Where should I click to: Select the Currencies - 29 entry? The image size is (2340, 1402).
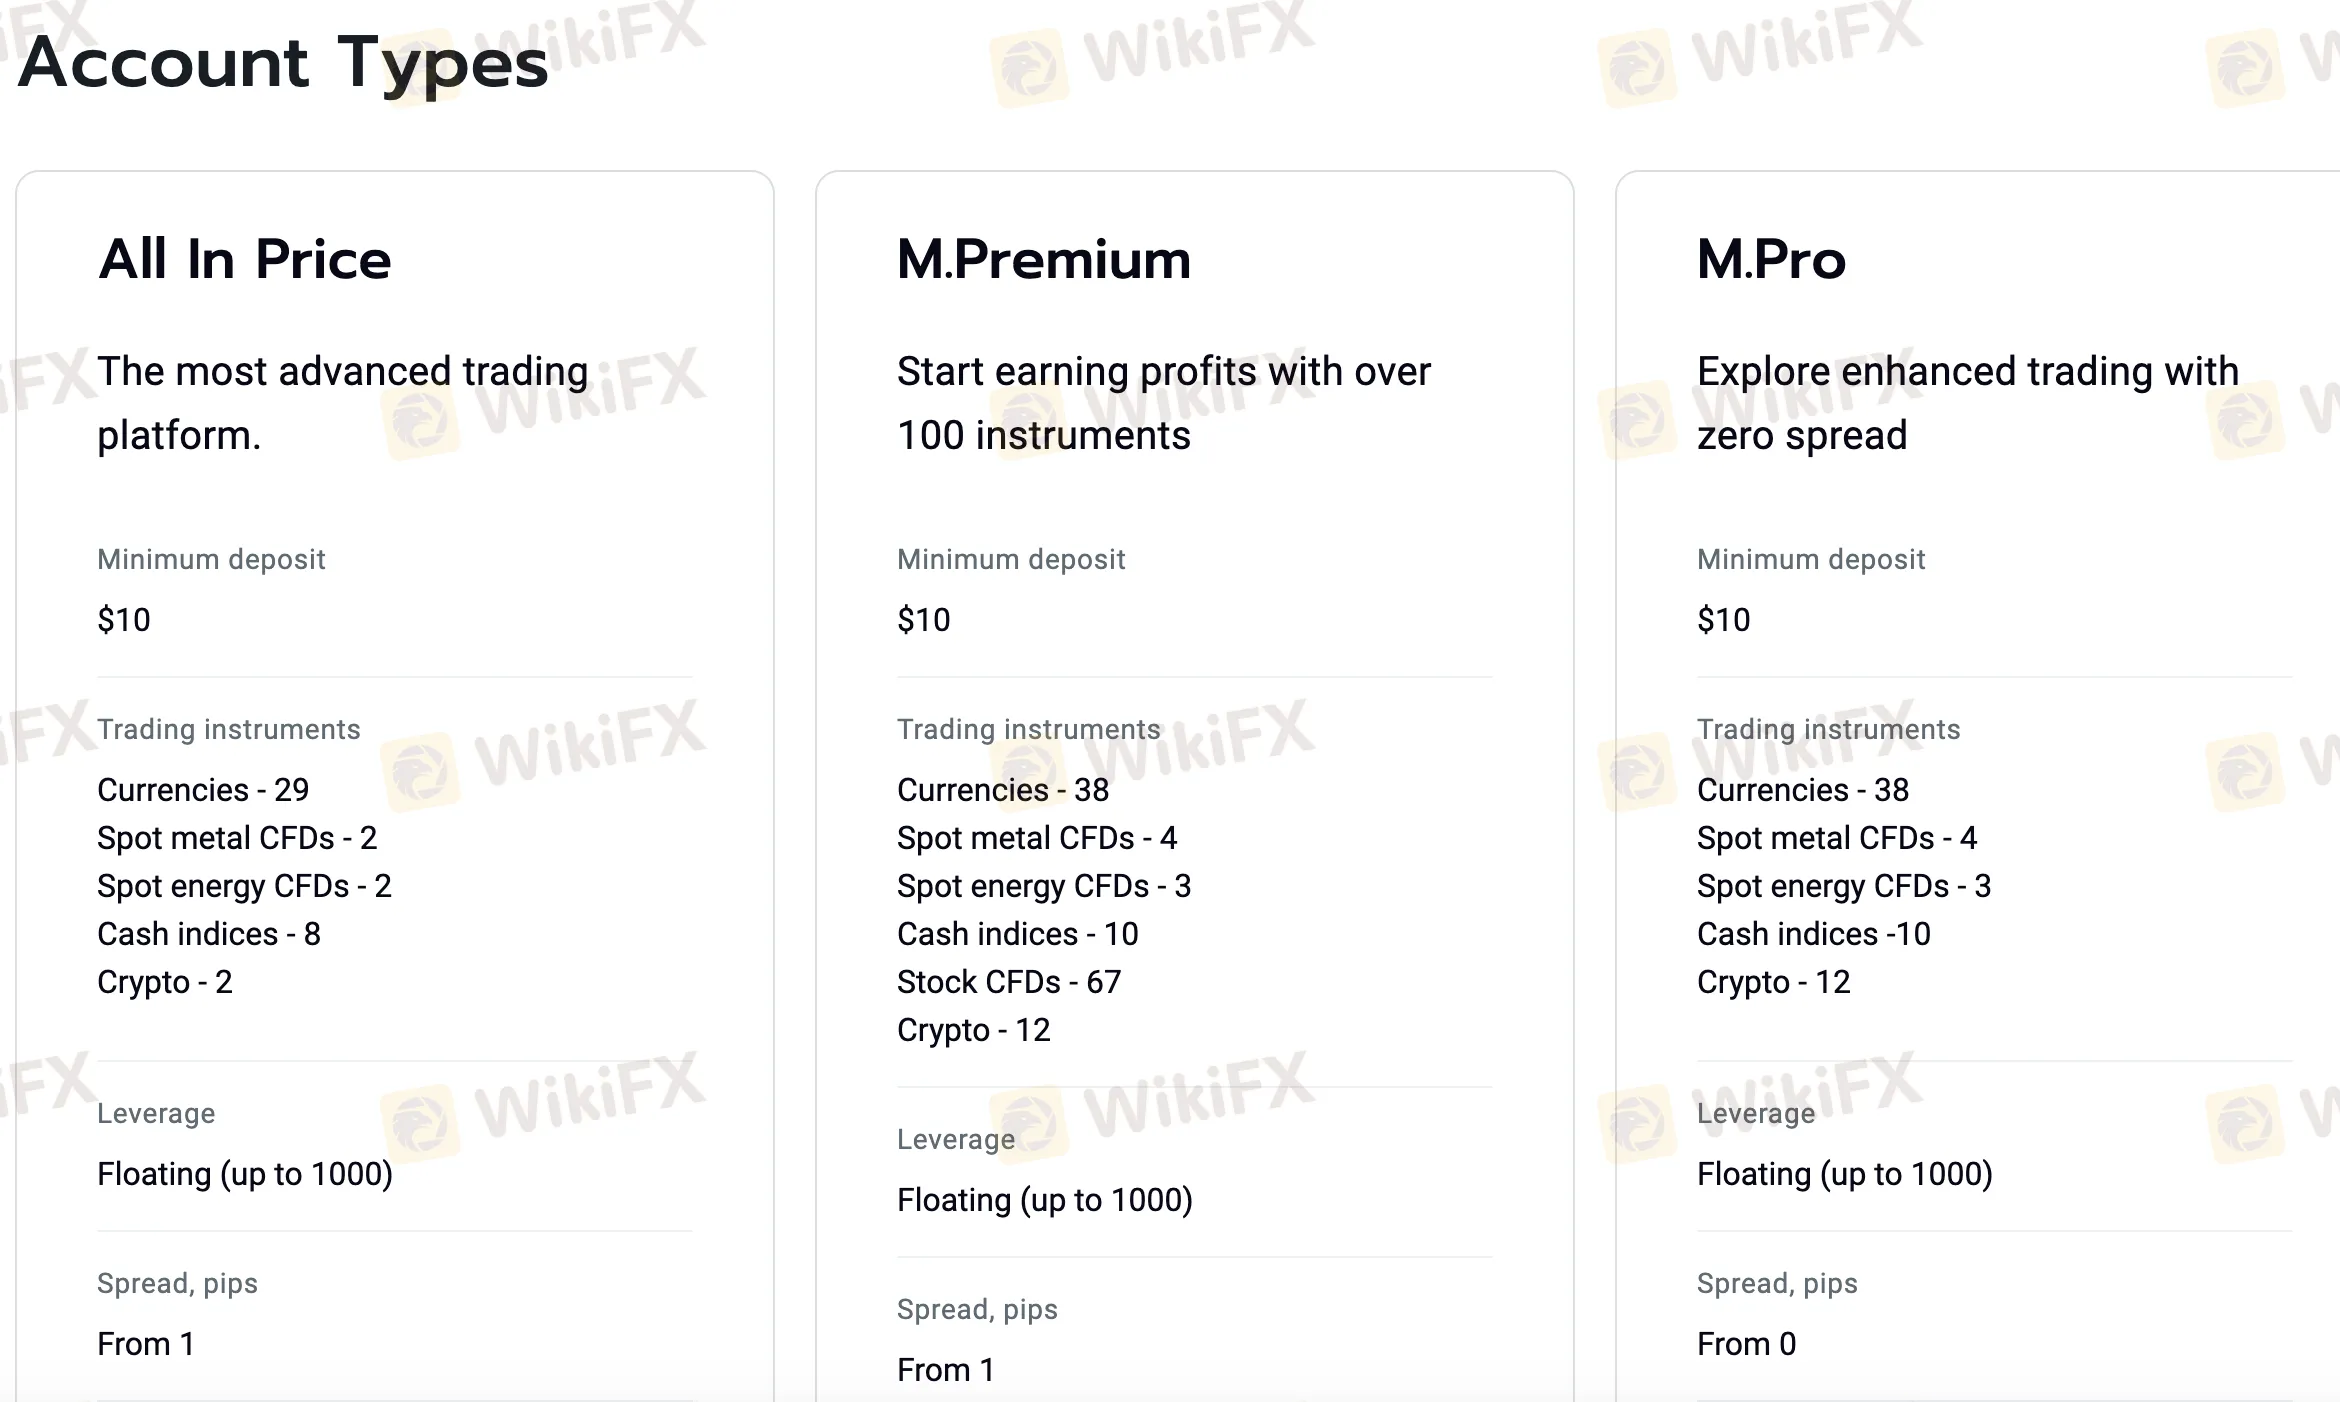(x=203, y=790)
